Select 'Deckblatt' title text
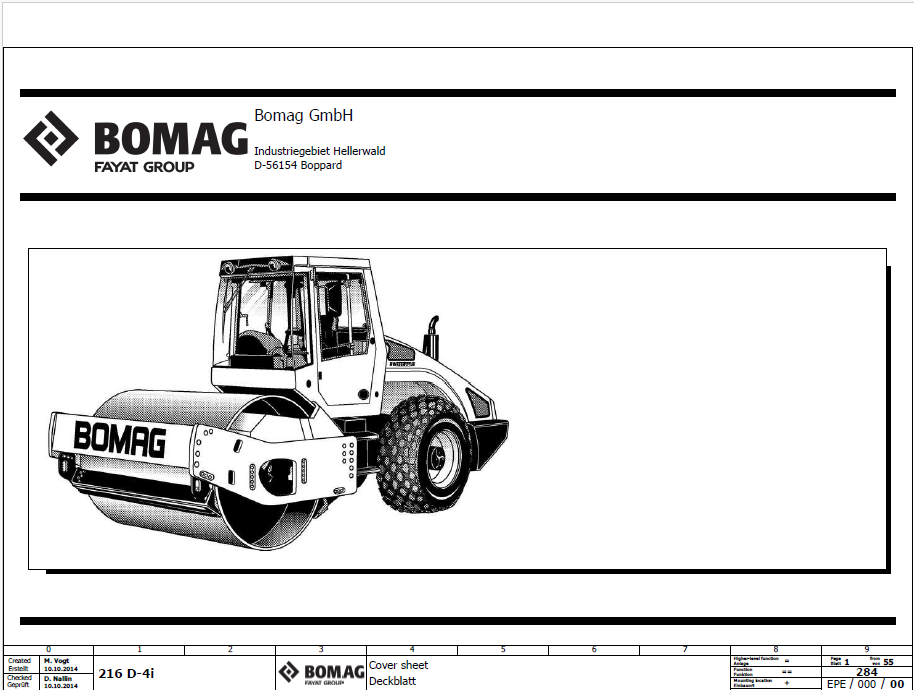This screenshot has height=690, width=914. (x=392, y=681)
